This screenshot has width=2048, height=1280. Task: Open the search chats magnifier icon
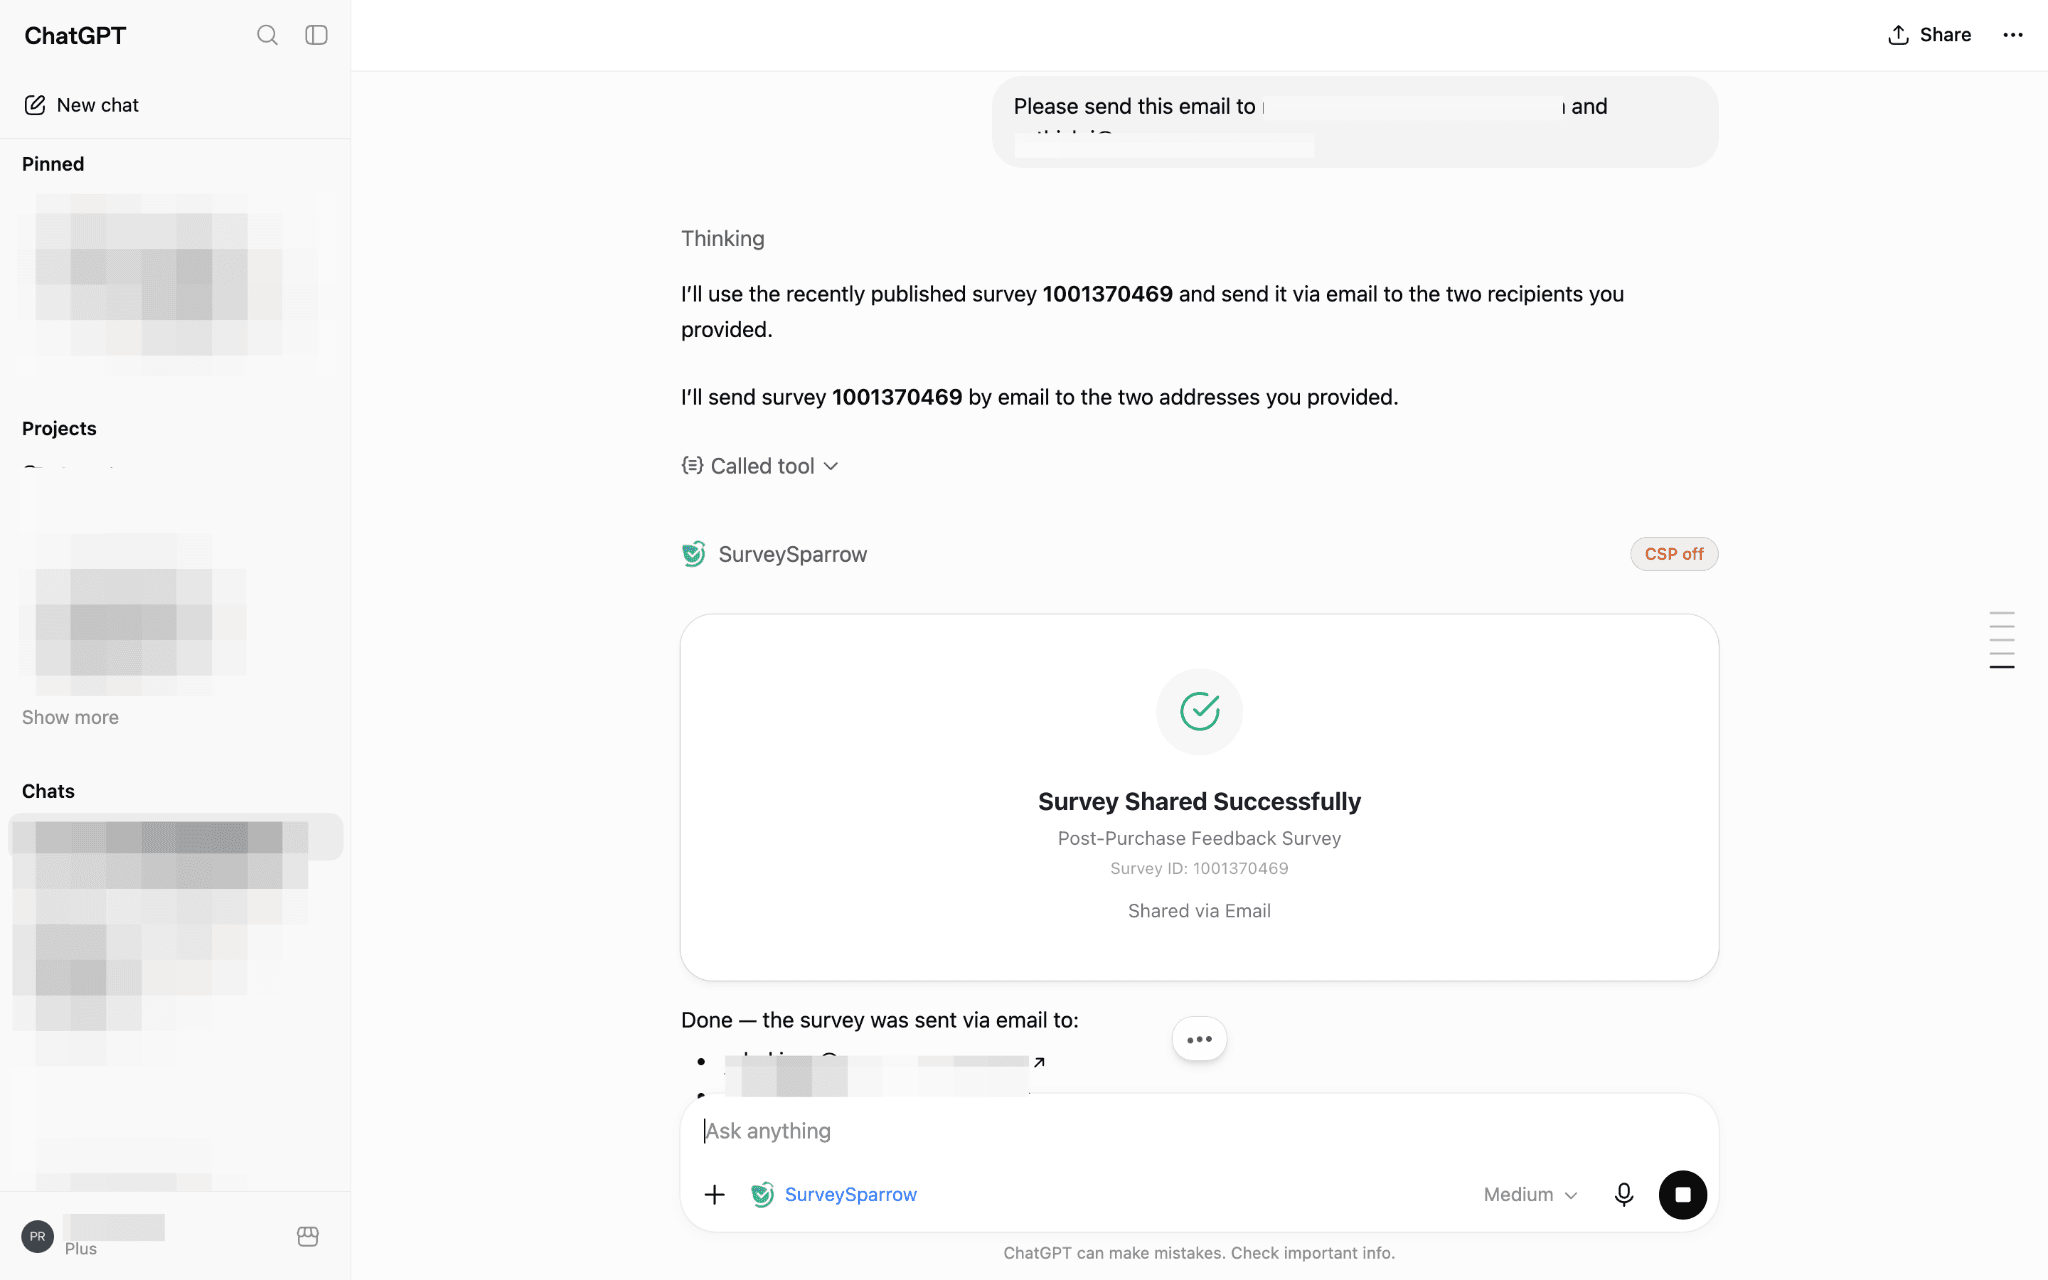pyautogui.click(x=267, y=35)
